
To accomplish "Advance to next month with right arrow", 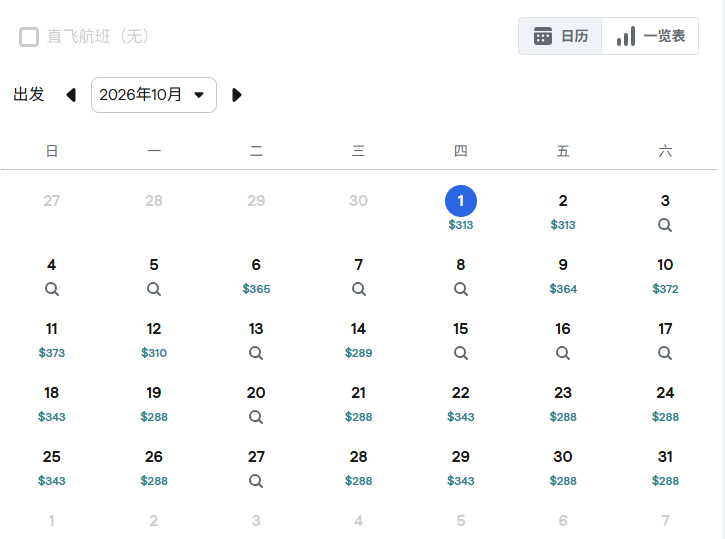I will coord(237,95).
